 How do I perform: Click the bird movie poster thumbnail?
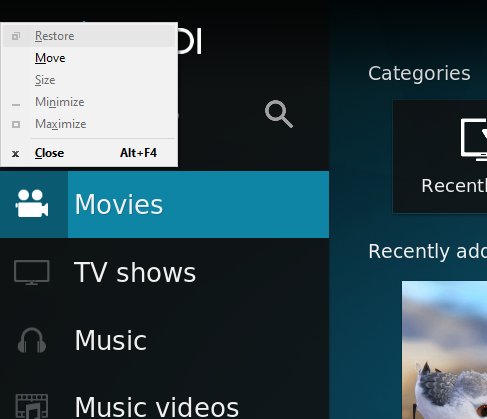pos(444,350)
